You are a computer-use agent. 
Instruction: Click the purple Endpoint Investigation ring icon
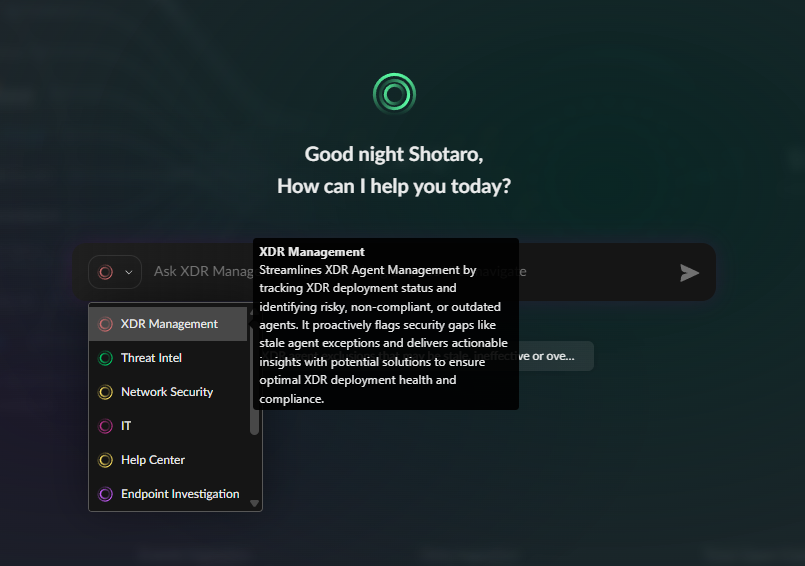click(105, 494)
